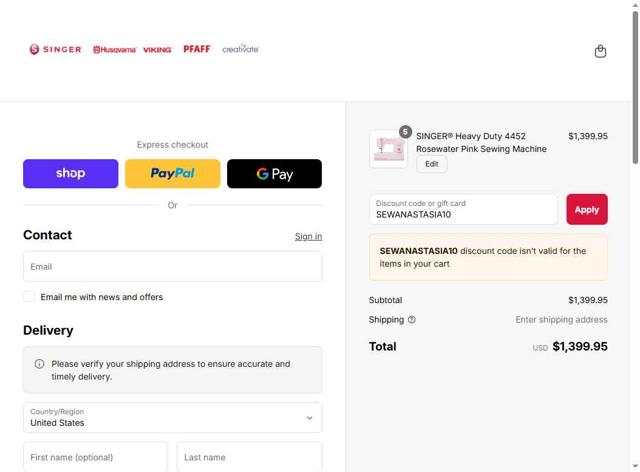The image size is (640, 472).
Task: Click the PFAFF brand logo
Action: pos(197,49)
